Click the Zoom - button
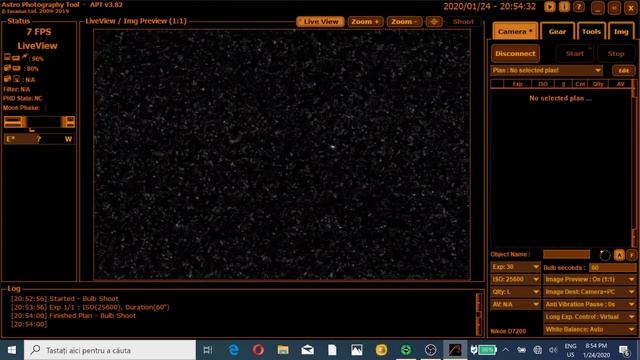The image size is (640, 360). (x=404, y=22)
